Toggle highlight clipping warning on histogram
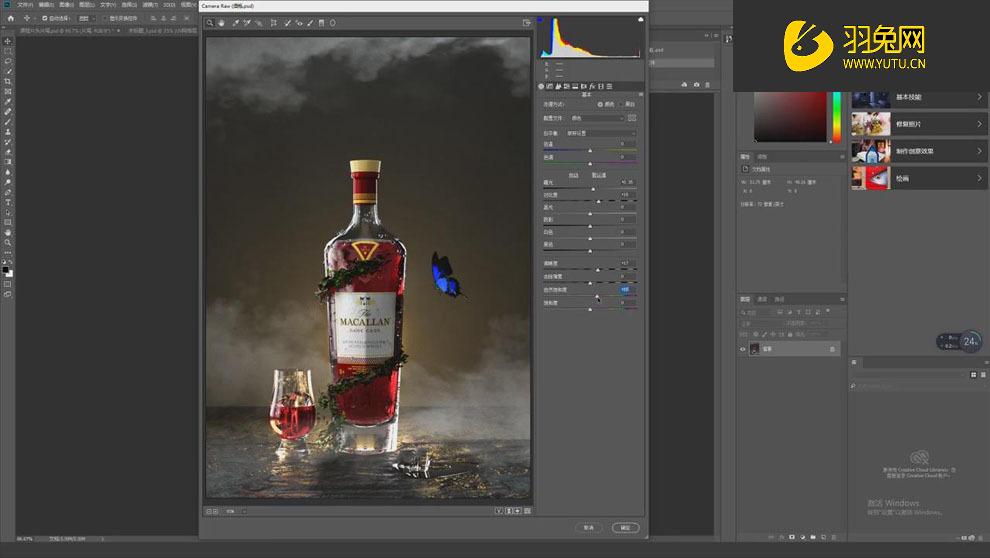Image resolution: width=990 pixels, height=558 pixels. 640,20
